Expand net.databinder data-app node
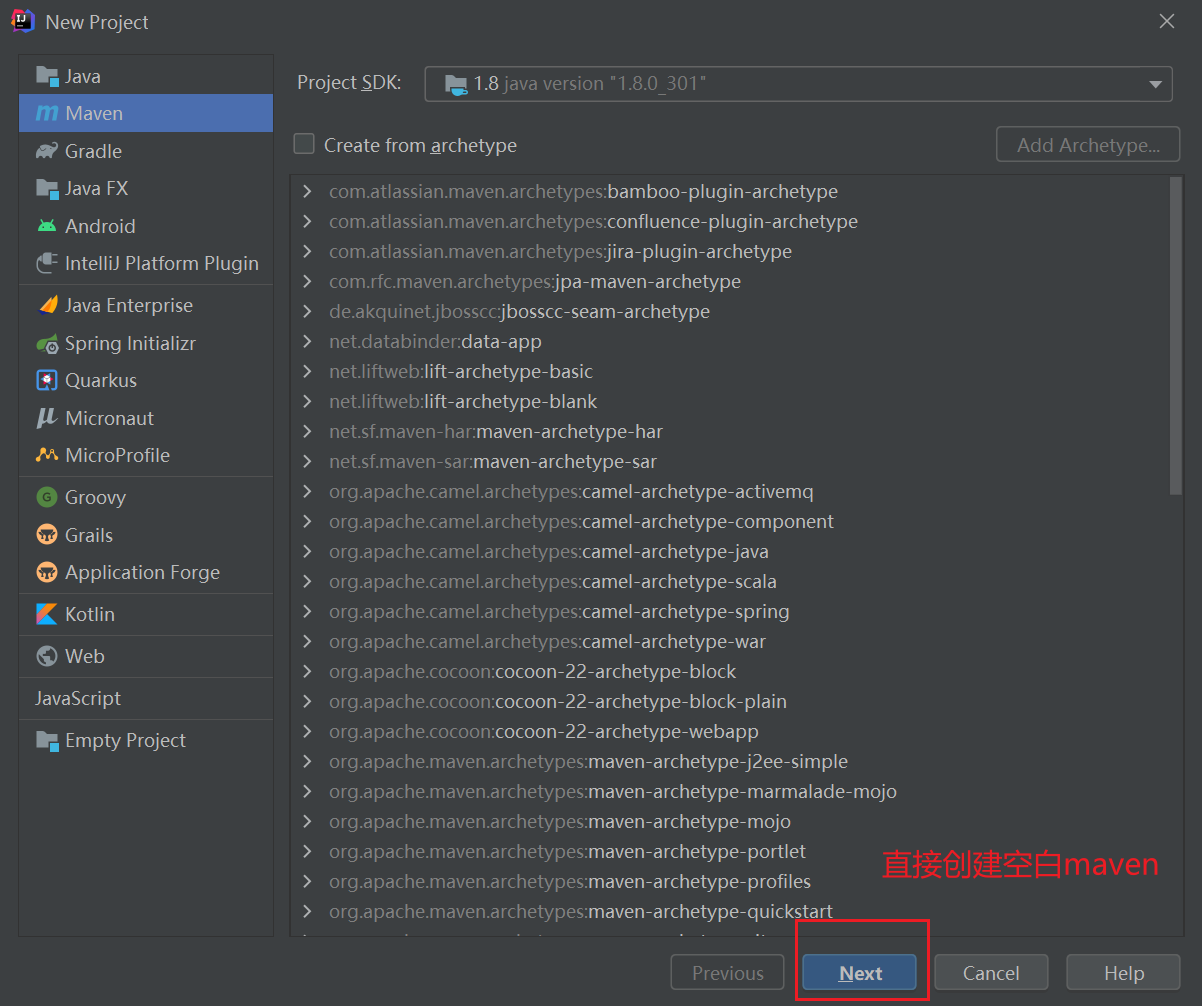Image resolution: width=1202 pixels, height=1006 pixels. point(307,341)
